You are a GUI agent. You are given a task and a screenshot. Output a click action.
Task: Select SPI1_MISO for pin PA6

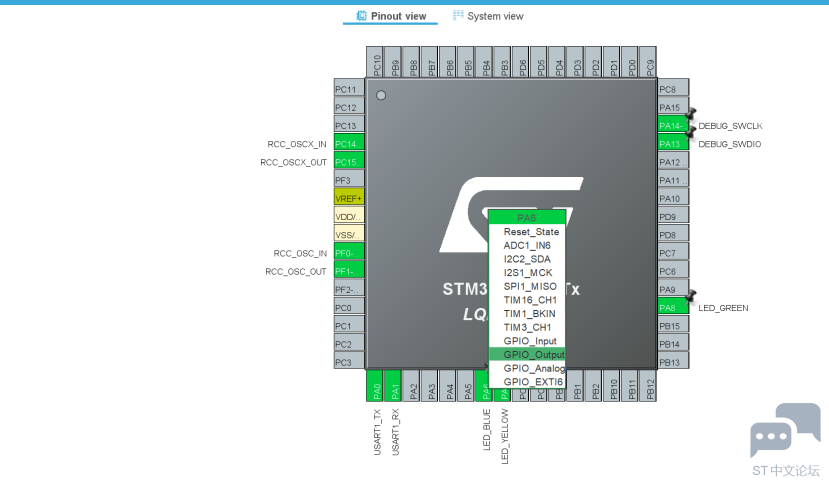(x=527, y=286)
